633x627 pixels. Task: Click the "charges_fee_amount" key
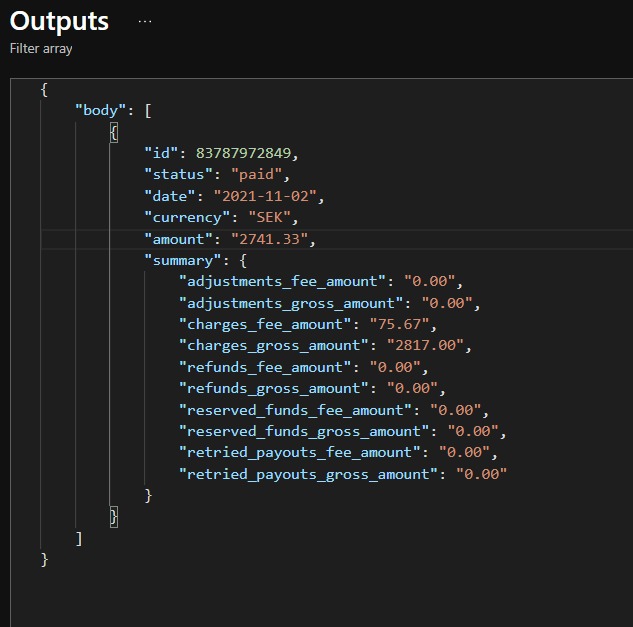tap(265, 324)
